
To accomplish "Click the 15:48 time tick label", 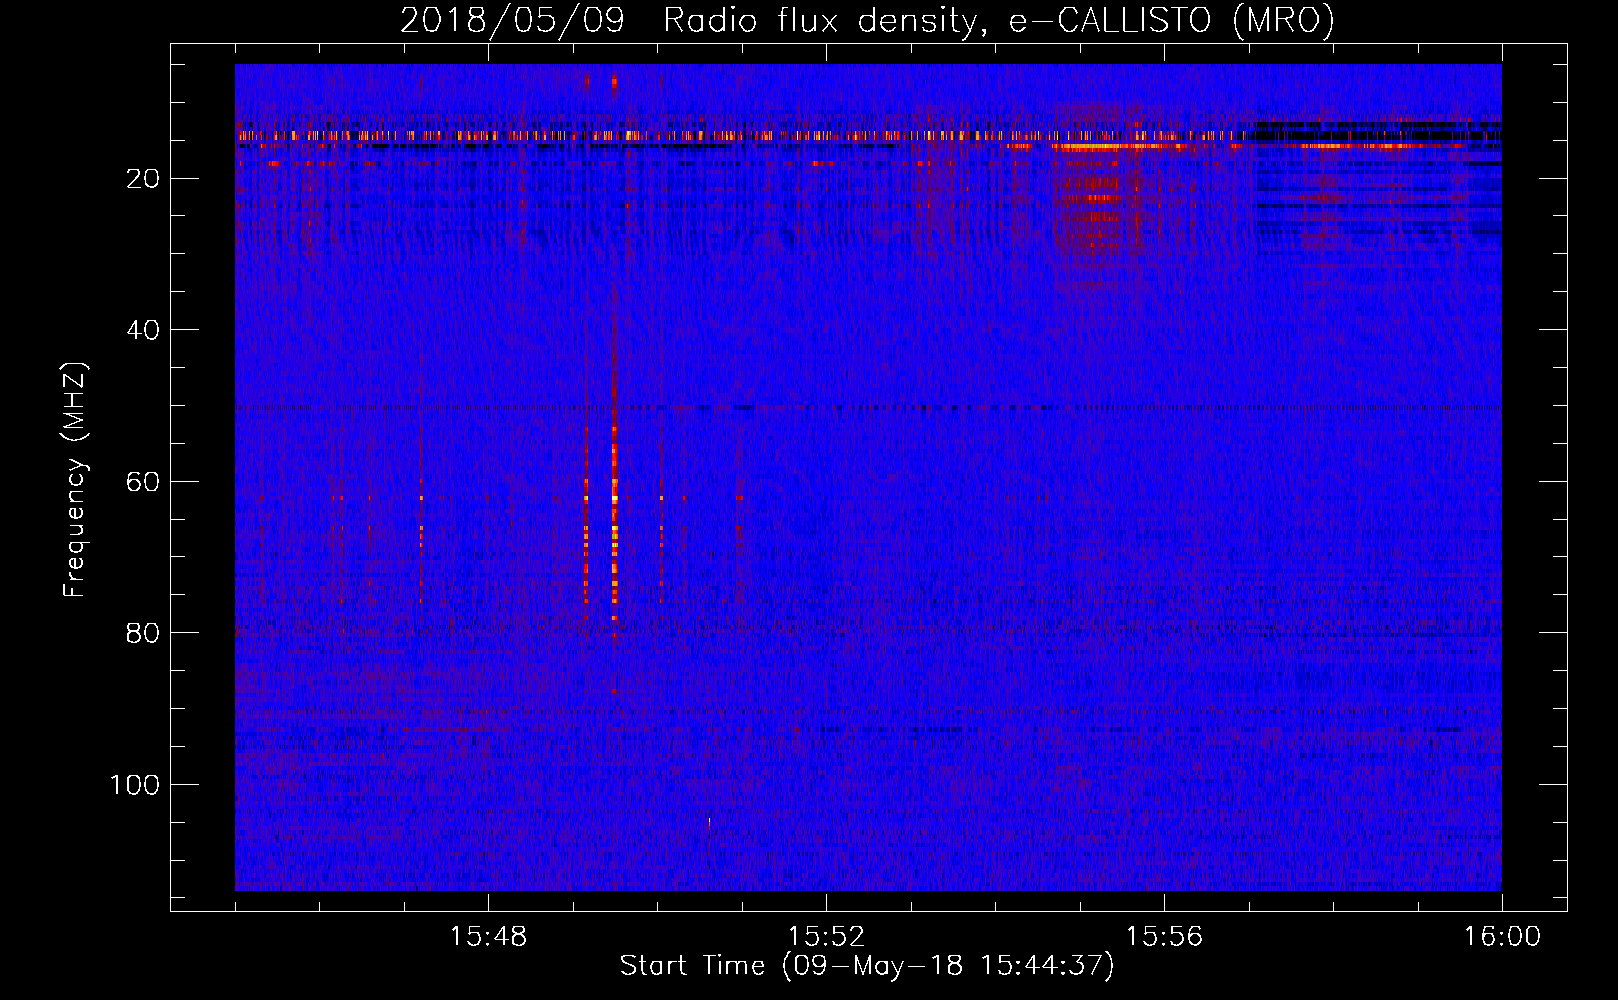I will click(488, 937).
